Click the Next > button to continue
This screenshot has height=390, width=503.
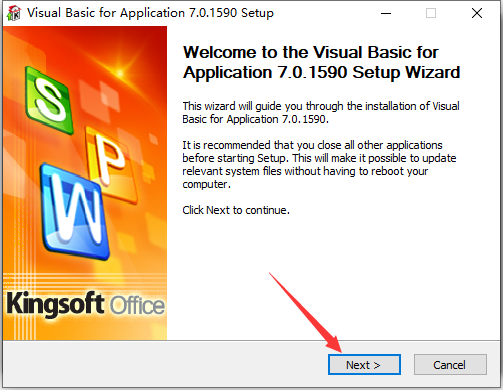coord(364,365)
